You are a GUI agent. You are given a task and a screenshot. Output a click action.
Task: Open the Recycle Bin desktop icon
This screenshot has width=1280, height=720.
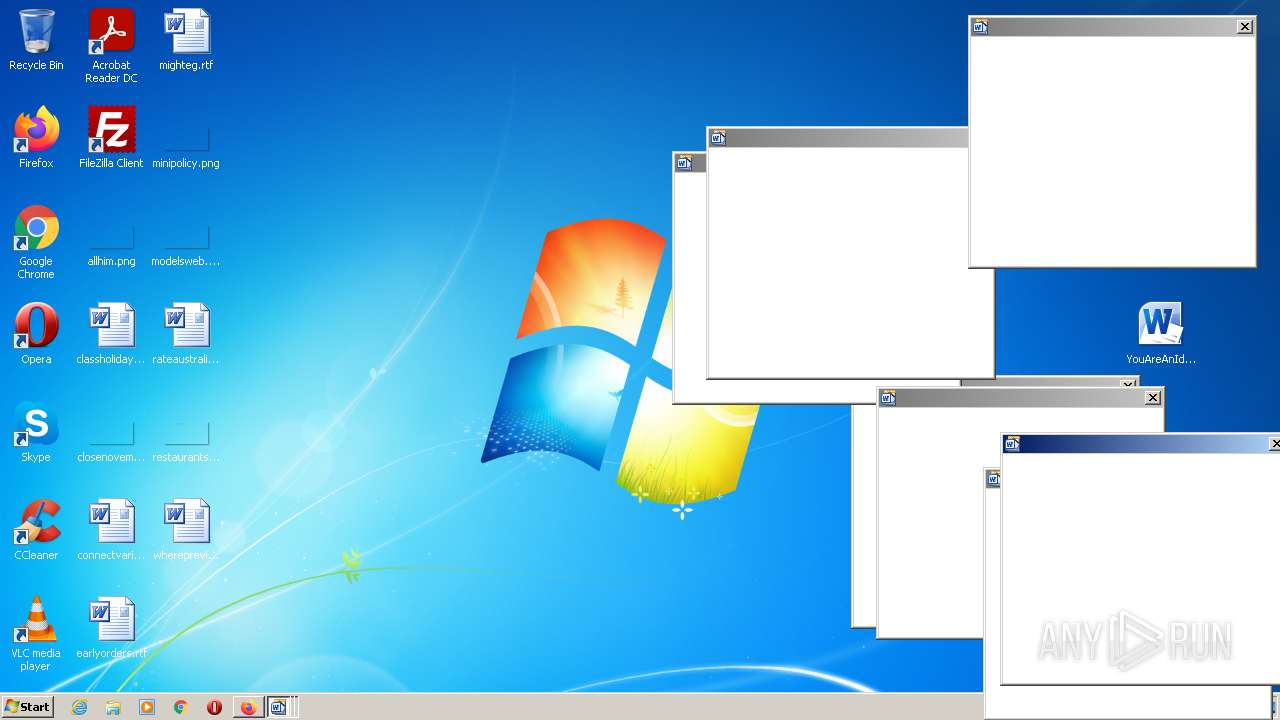[36, 40]
